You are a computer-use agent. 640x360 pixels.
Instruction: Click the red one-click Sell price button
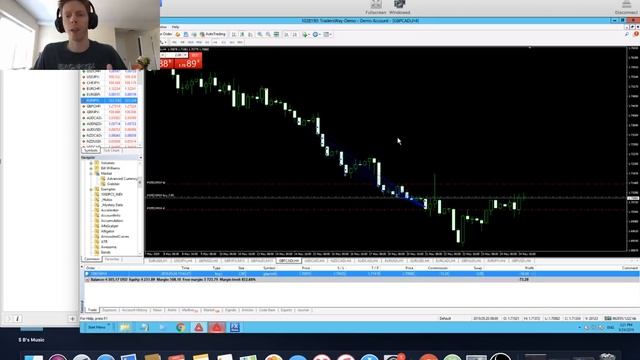[x=166, y=63]
